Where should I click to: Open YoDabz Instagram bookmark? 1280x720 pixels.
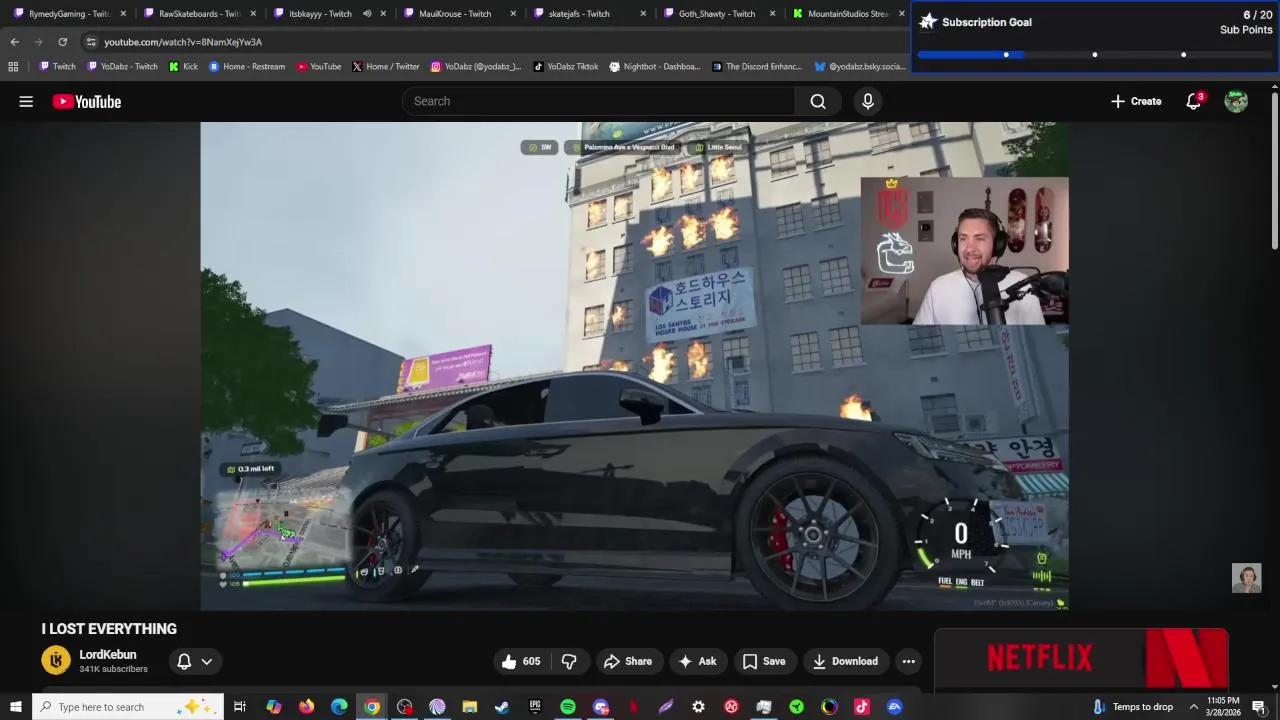[476, 67]
